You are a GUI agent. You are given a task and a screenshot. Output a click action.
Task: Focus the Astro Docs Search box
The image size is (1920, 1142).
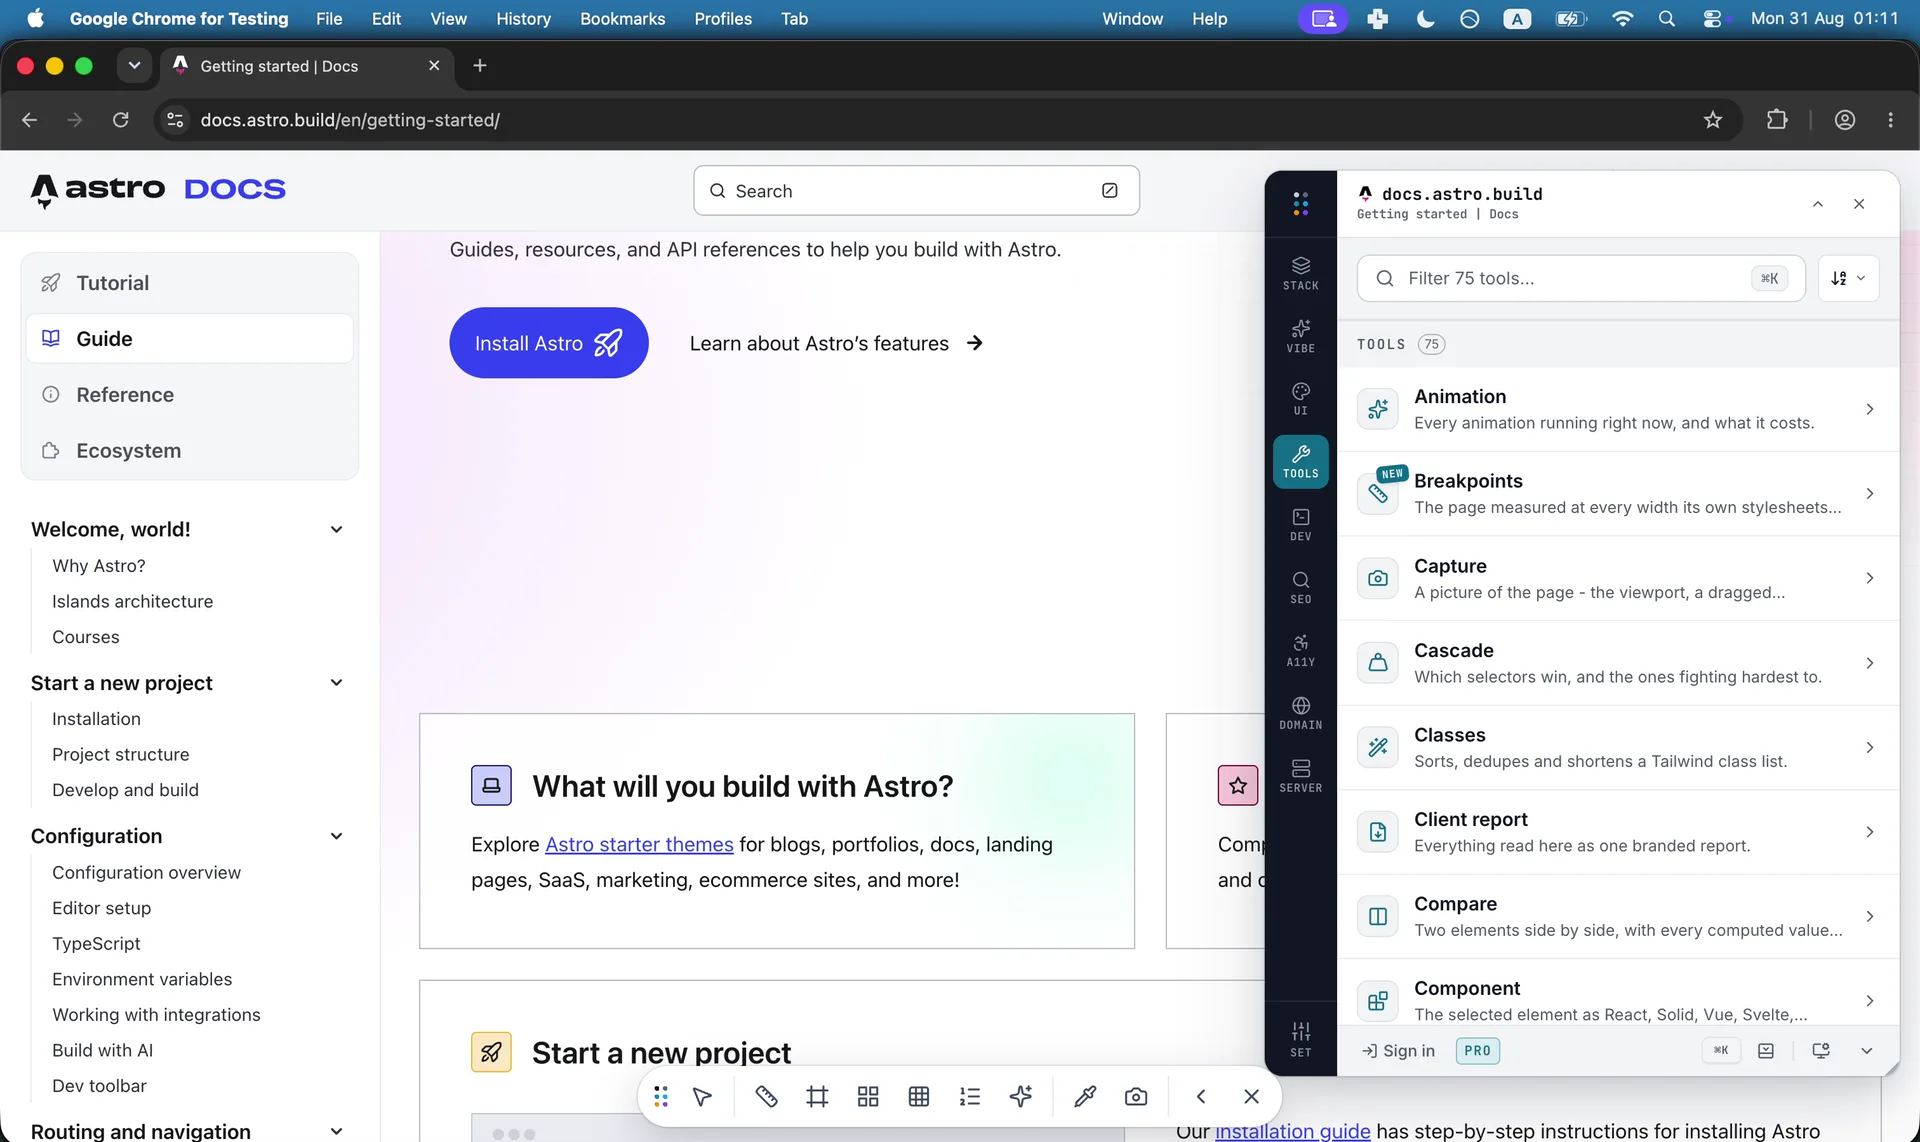[916, 191]
